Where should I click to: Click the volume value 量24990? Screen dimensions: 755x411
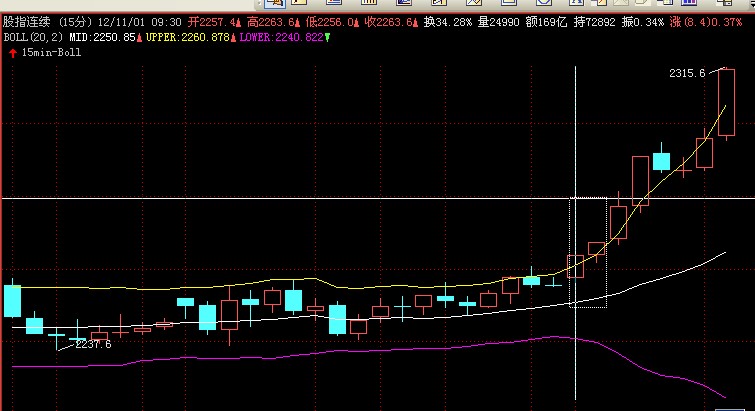[x=498, y=22]
